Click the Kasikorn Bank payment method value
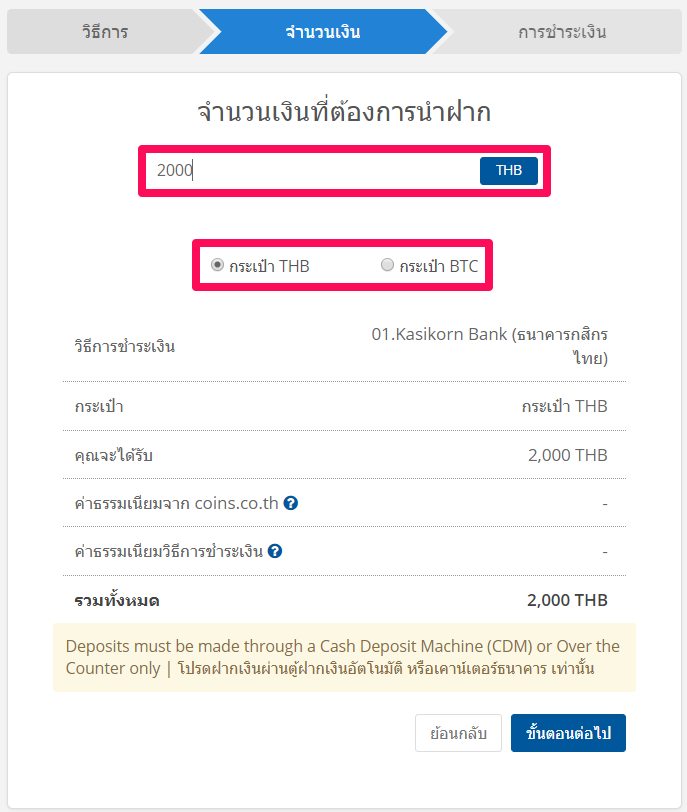This screenshot has height=812, width=687. (x=490, y=346)
